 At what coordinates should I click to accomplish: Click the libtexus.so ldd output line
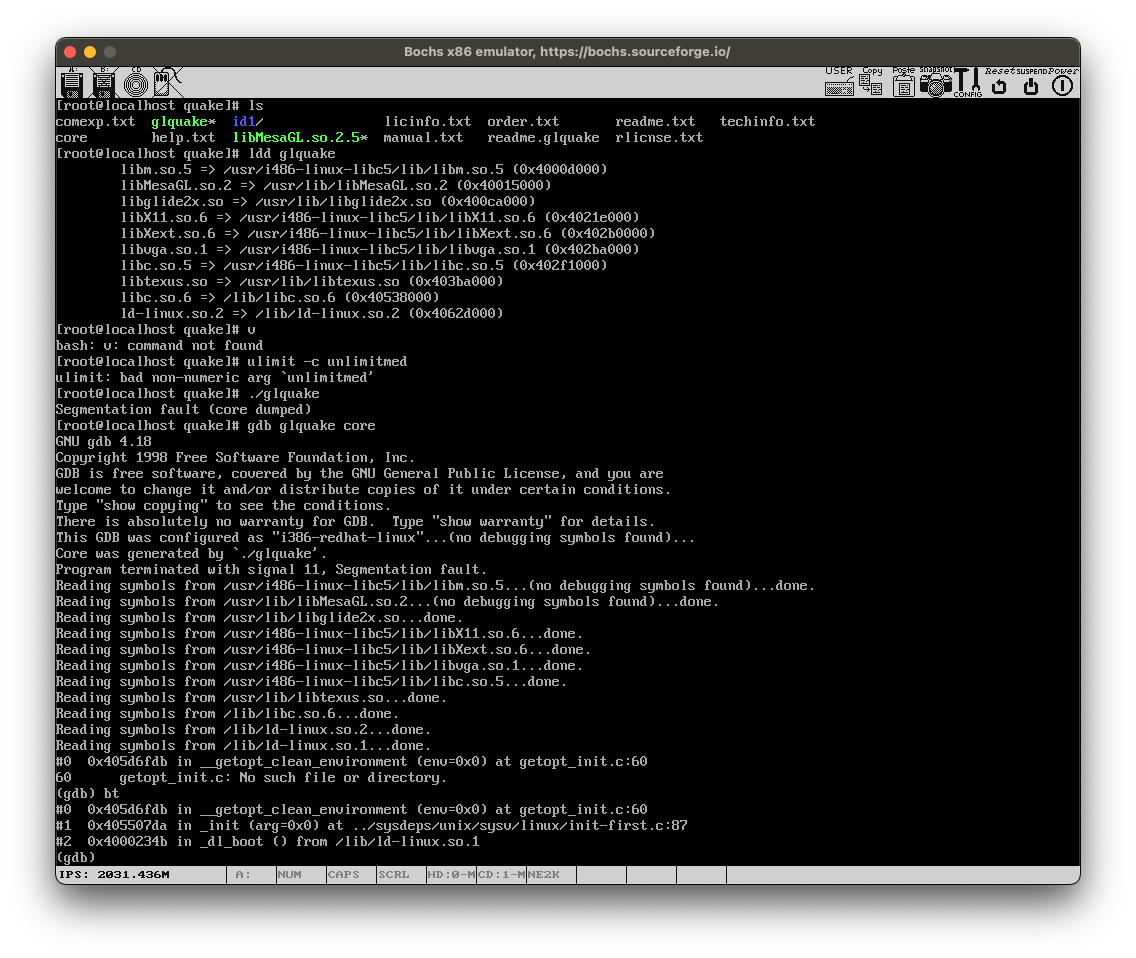tap(312, 282)
